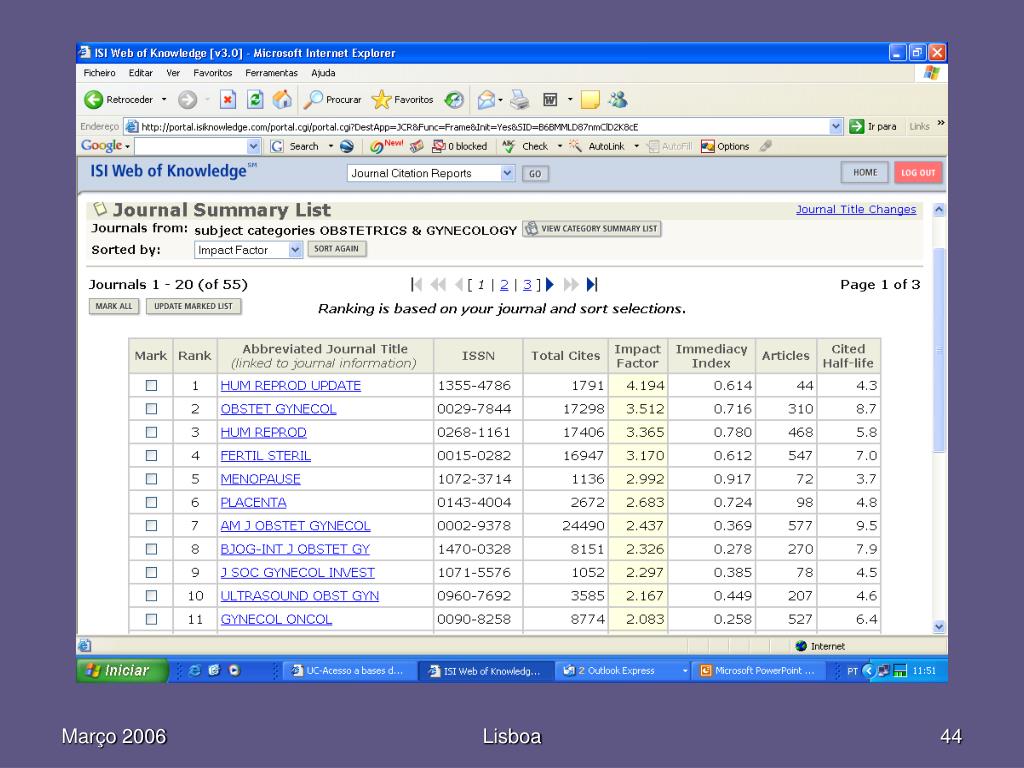The image size is (1024, 768).
Task: Expand the address bar URL history dropdown
Action: pyautogui.click(x=836, y=126)
